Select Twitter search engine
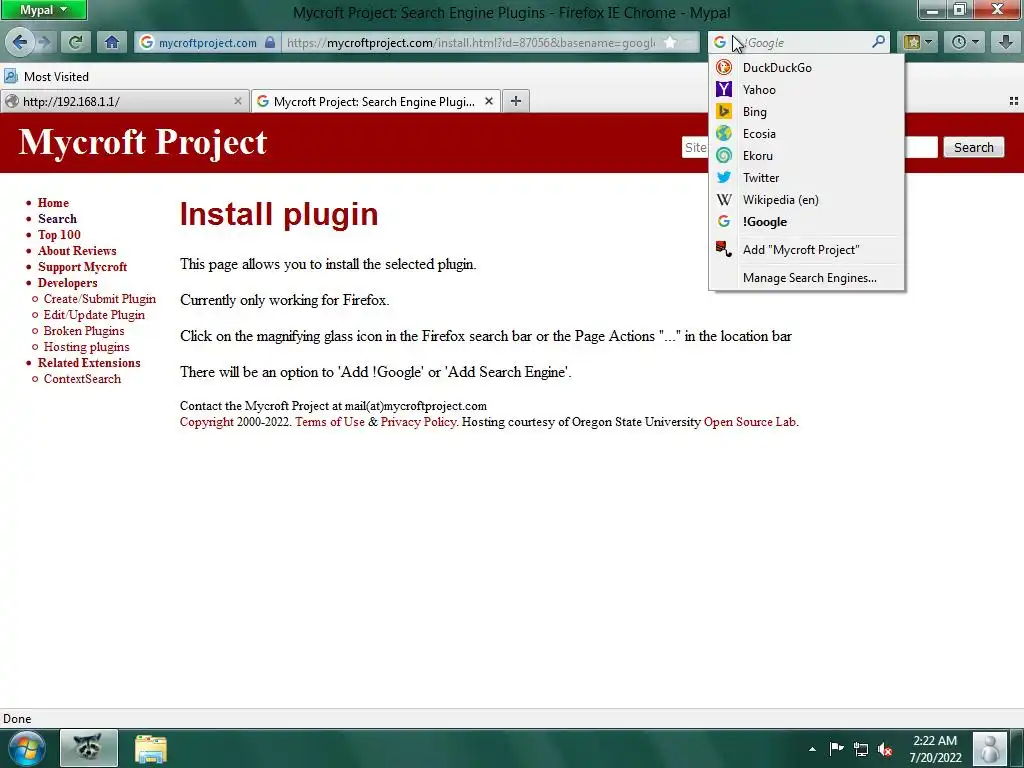This screenshot has height=768, width=1024. [806, 178]
